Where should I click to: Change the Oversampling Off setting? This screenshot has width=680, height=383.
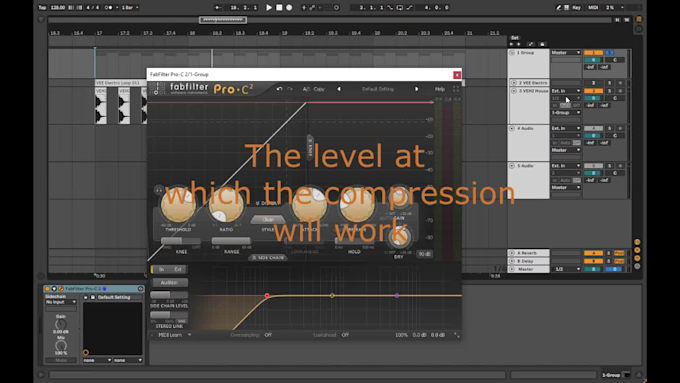(268, 335)
